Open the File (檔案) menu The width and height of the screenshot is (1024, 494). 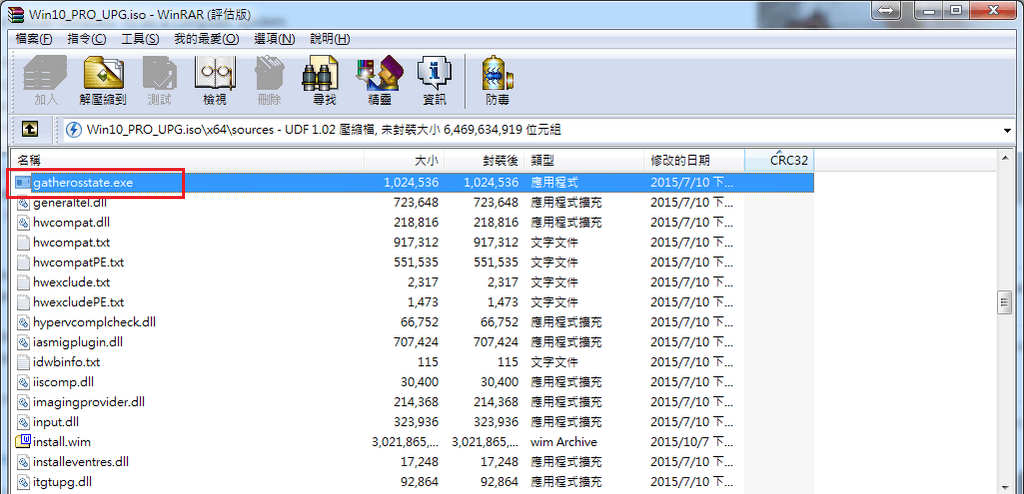point(34,39)
